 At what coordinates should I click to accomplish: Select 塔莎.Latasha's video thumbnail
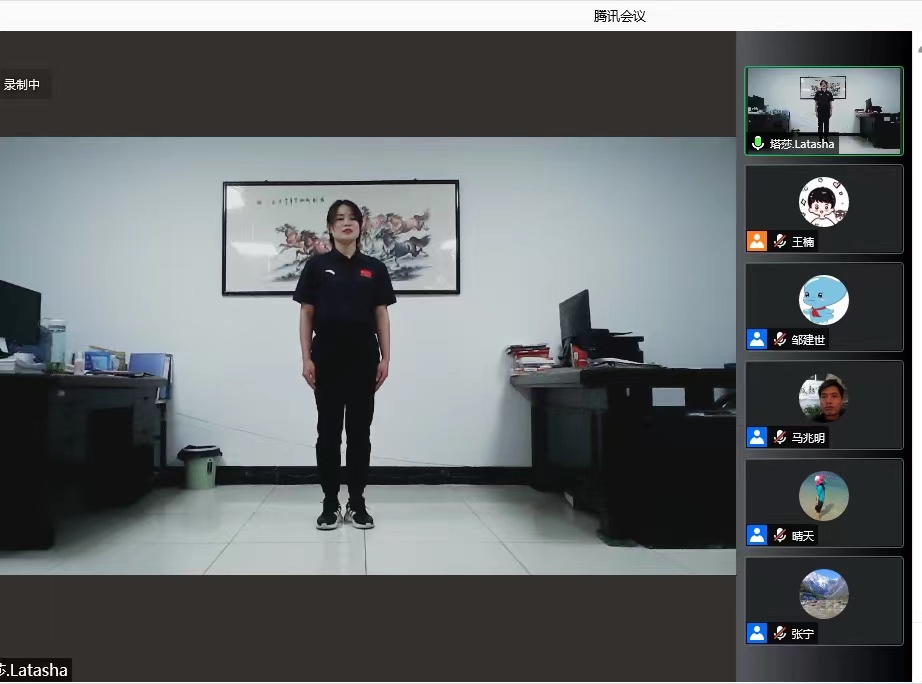[x=823, y=105]
